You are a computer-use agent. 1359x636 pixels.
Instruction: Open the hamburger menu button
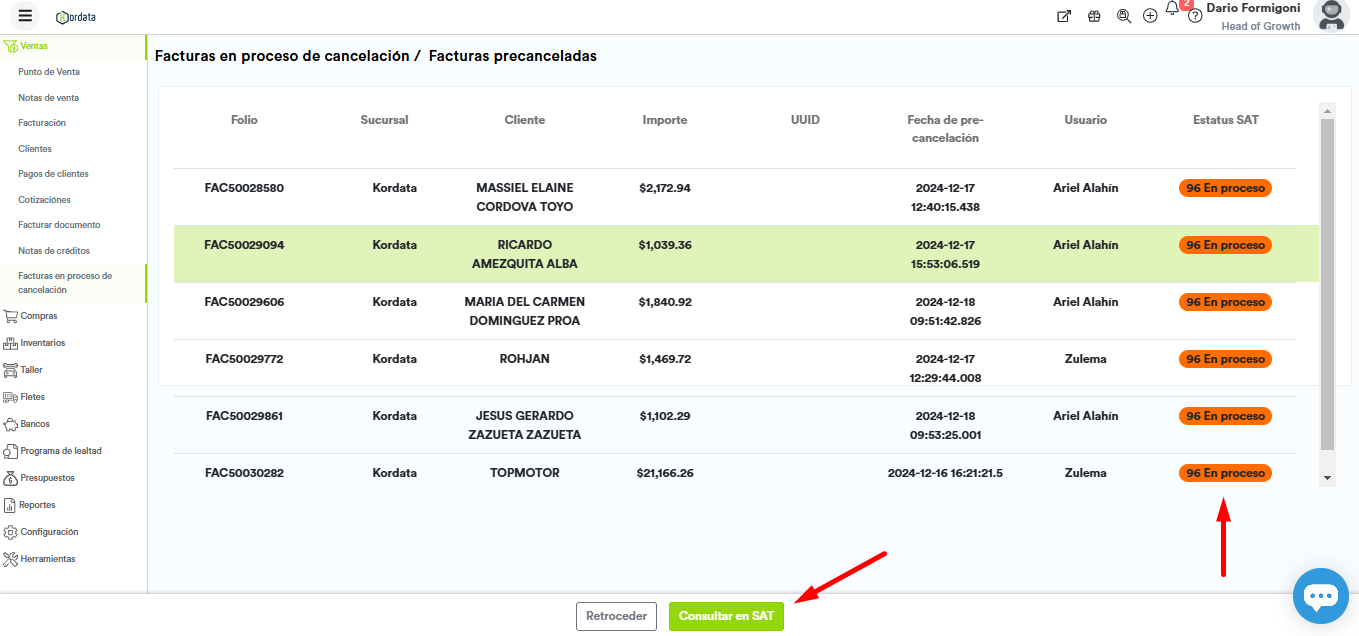point(25,16)
